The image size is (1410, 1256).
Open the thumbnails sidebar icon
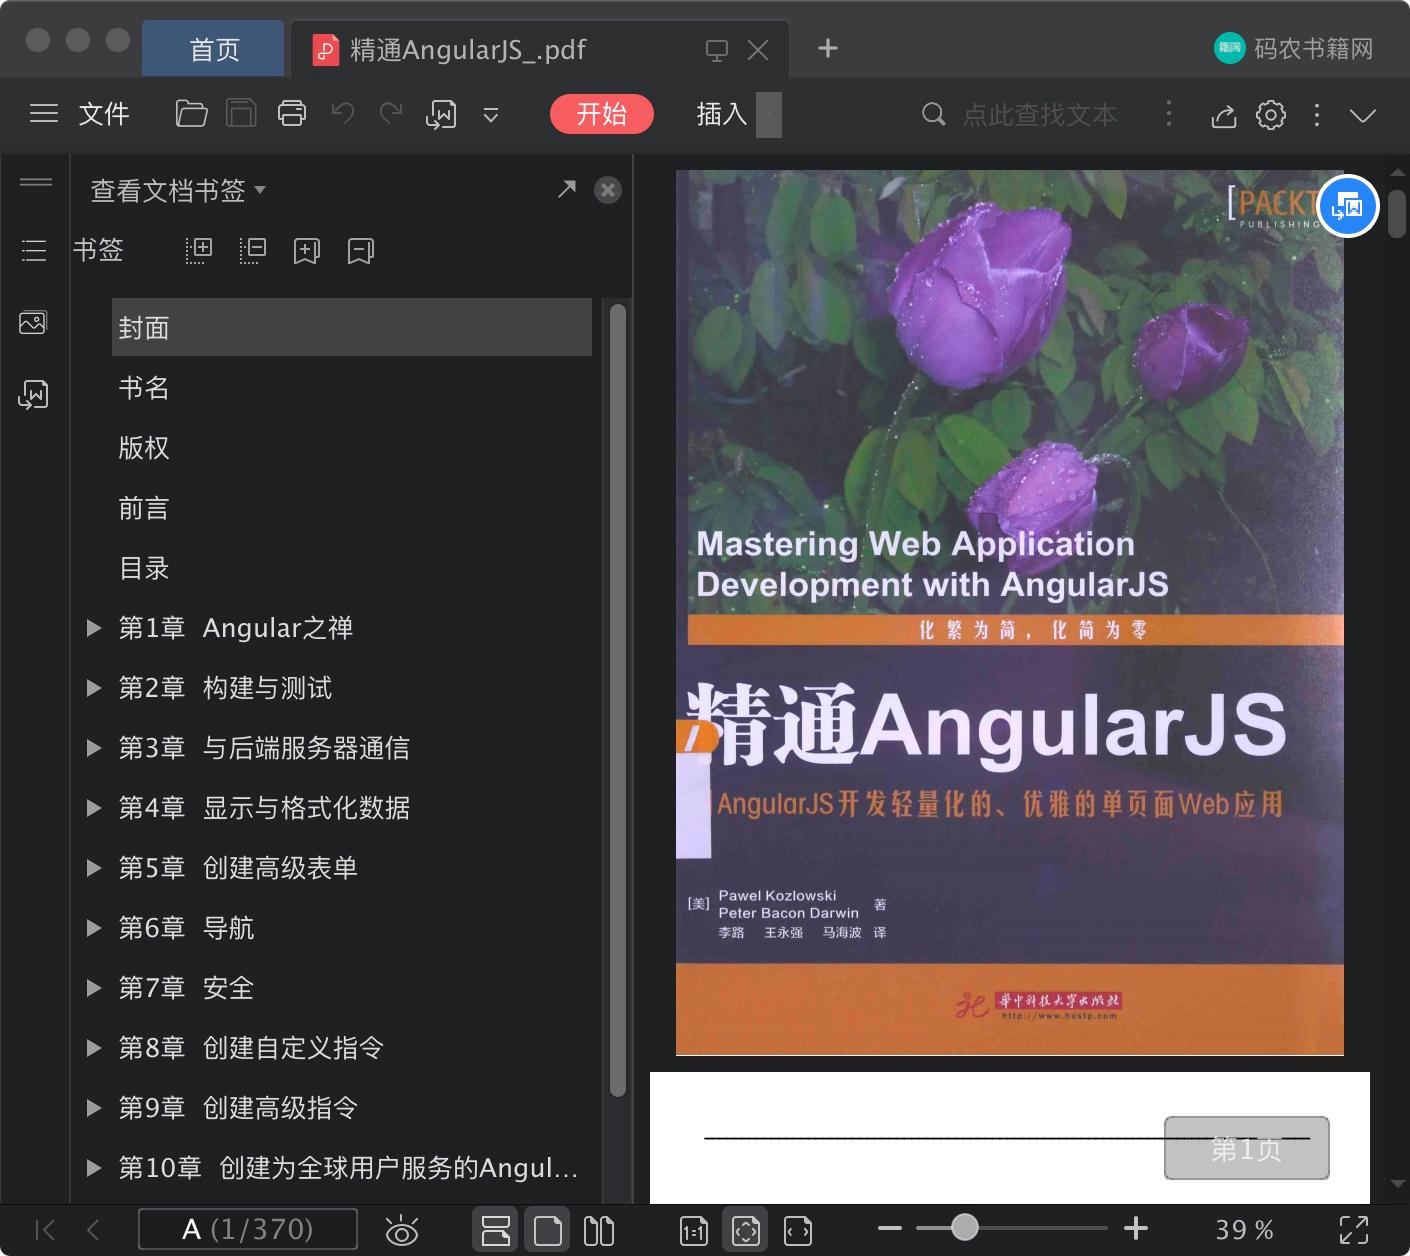tap(33, 323)
